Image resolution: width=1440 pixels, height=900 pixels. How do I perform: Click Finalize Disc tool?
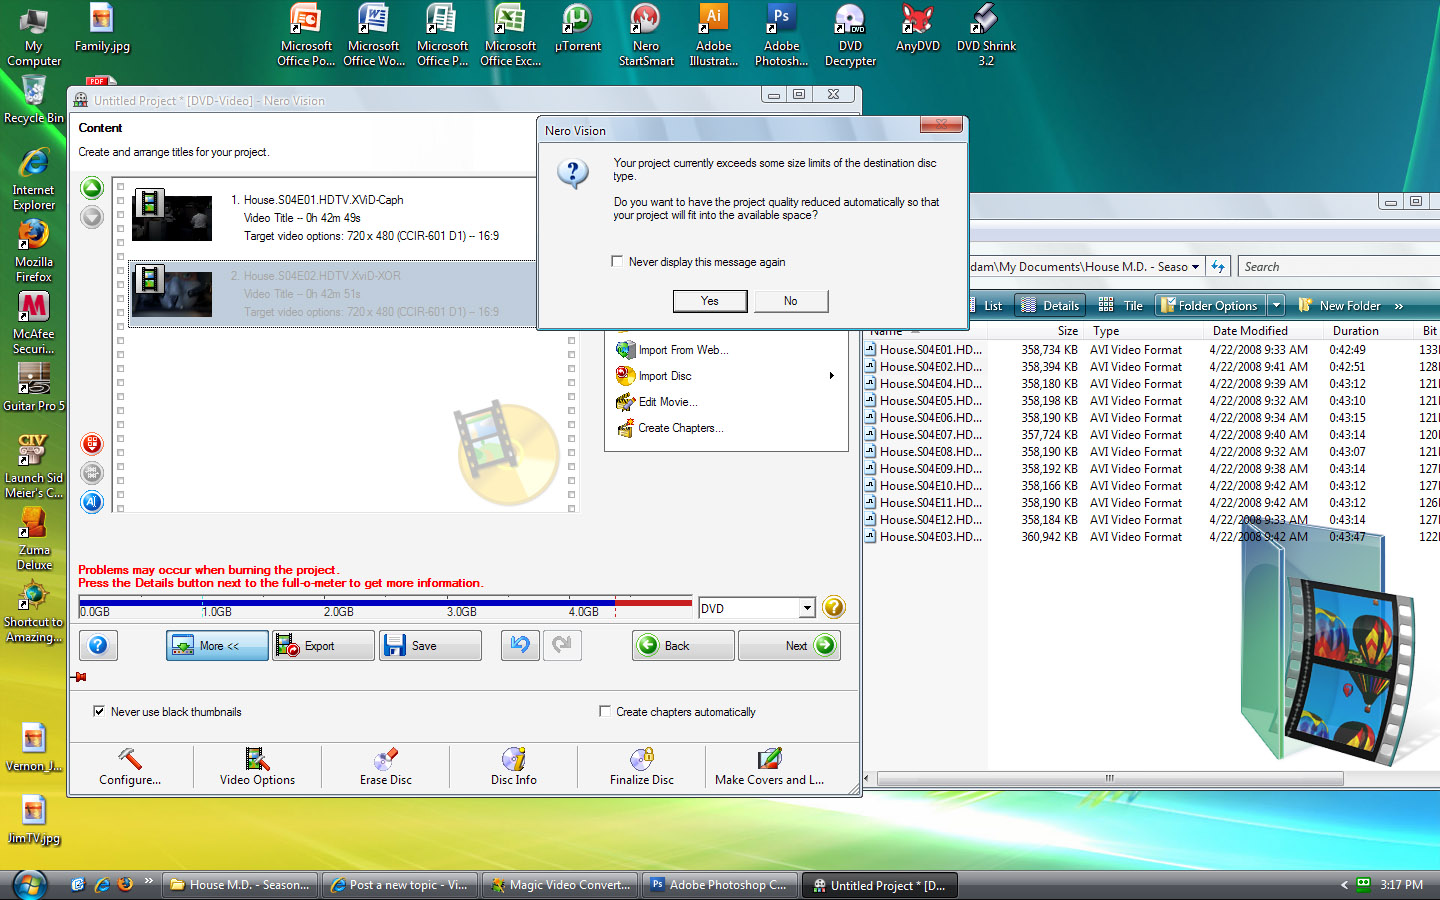[642, 767]
